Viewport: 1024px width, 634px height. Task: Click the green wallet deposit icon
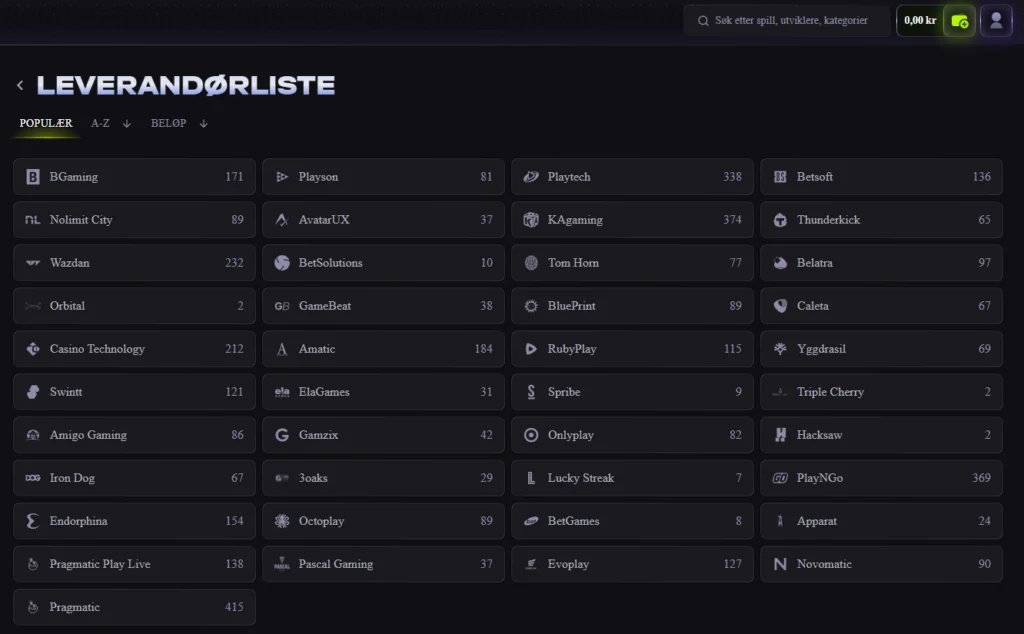pyautogui.click(x=959, y=21)
